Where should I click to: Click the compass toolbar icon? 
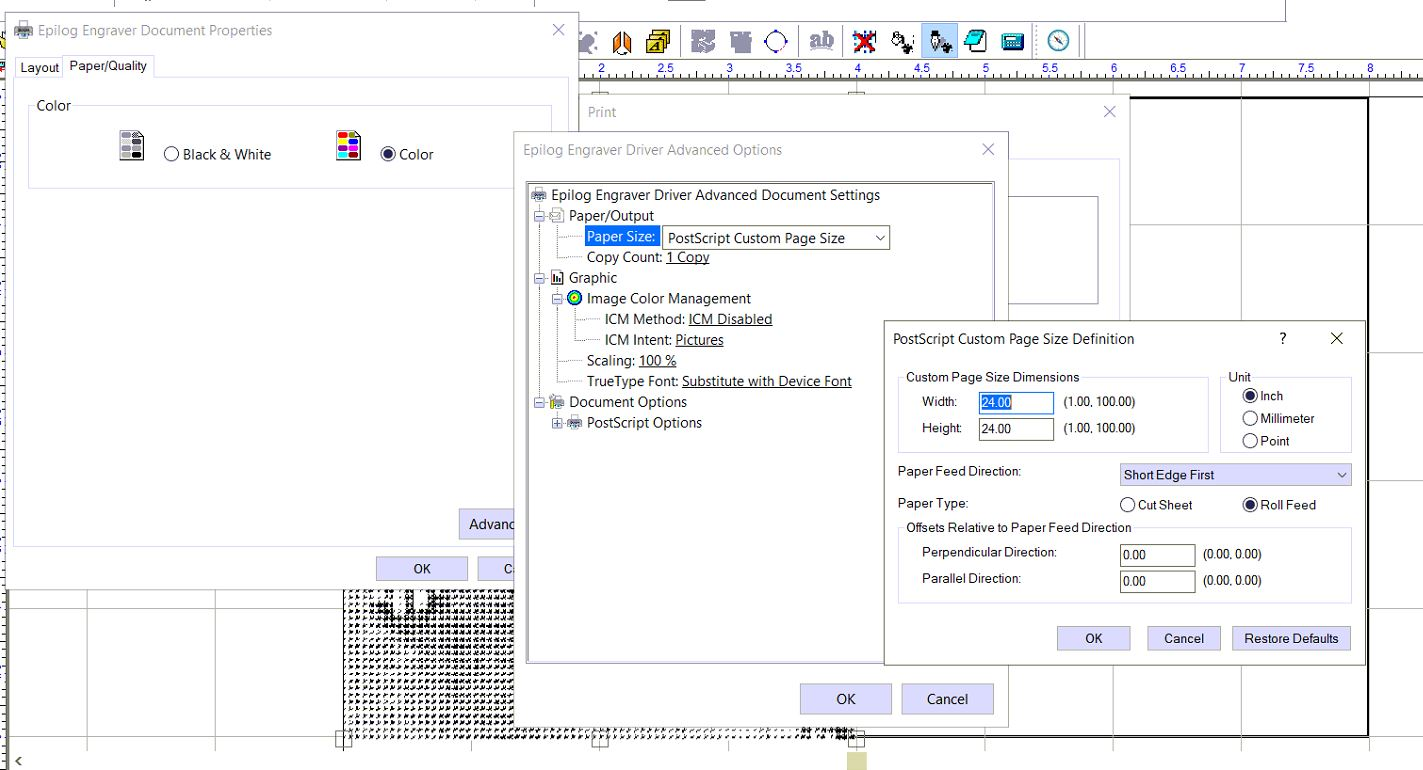tap(1058, 41)
